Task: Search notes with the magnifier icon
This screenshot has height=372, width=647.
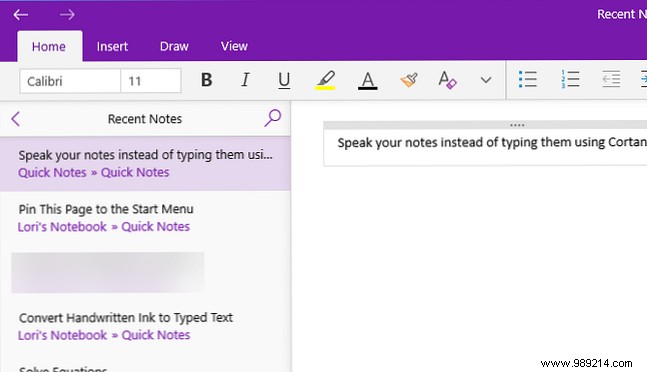Action: [x=272, y=118]
